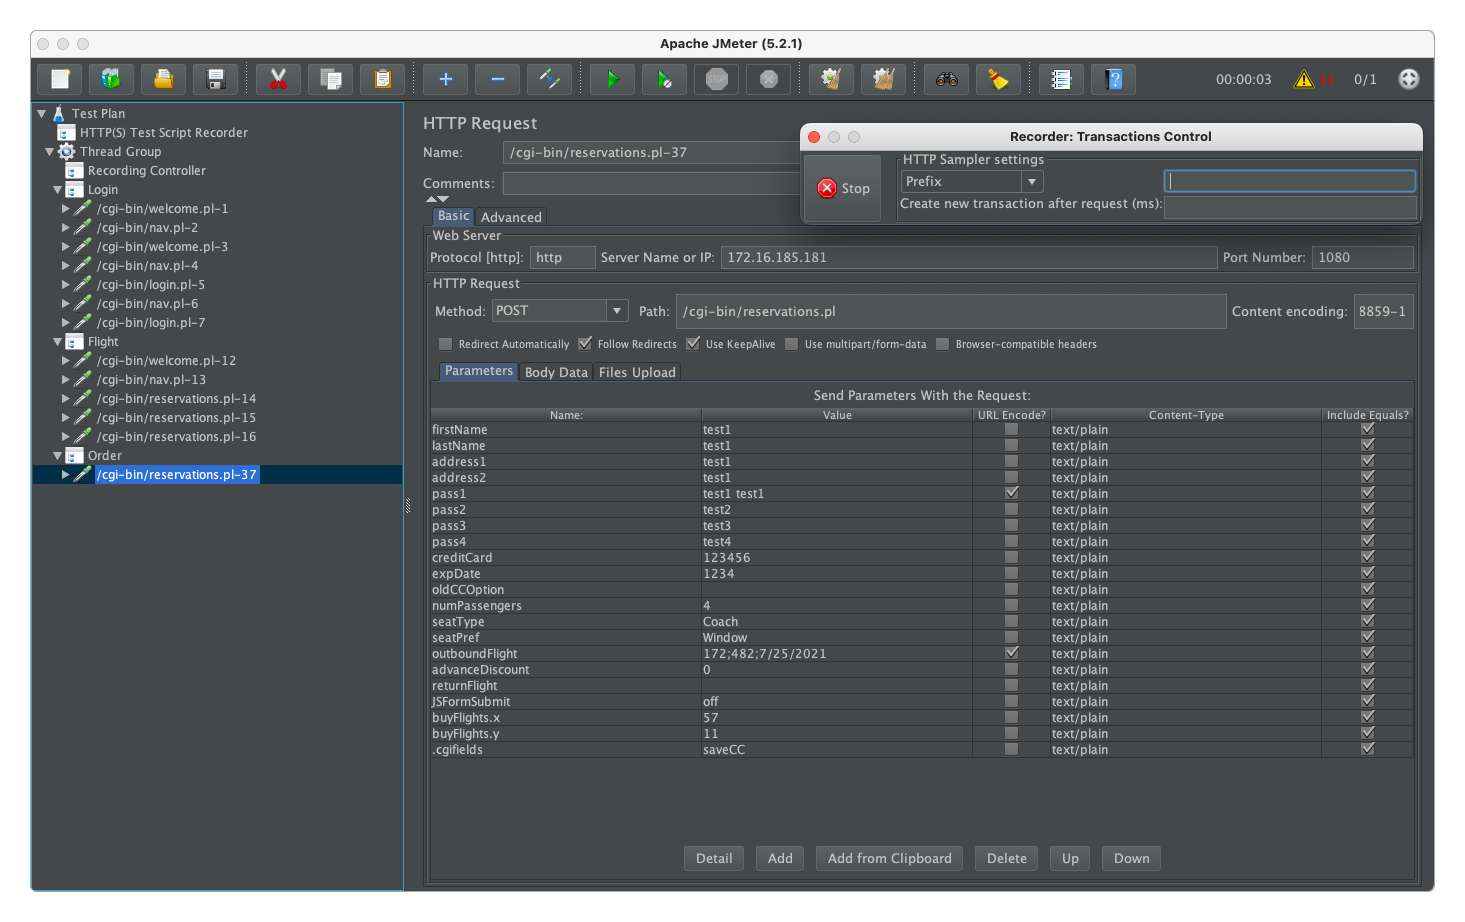Screen dimensions: 1465x922
Task: Toggle Follow Redirects checkbox
Action: [585, 344]
